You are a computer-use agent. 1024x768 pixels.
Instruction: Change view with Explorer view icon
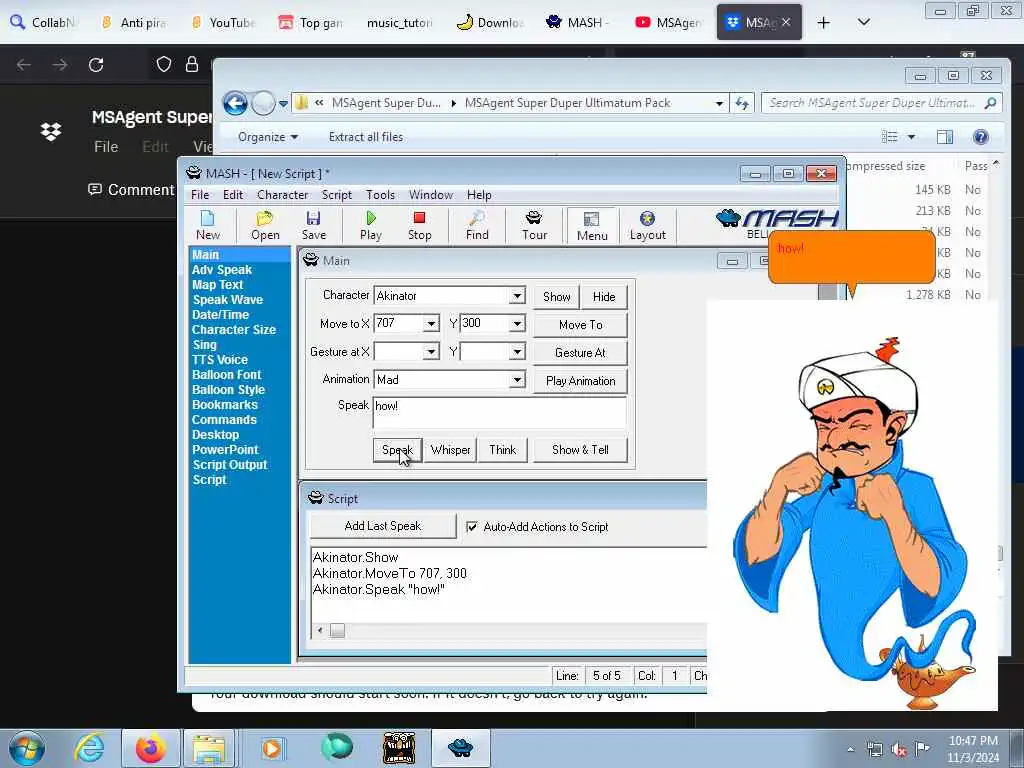889,136
